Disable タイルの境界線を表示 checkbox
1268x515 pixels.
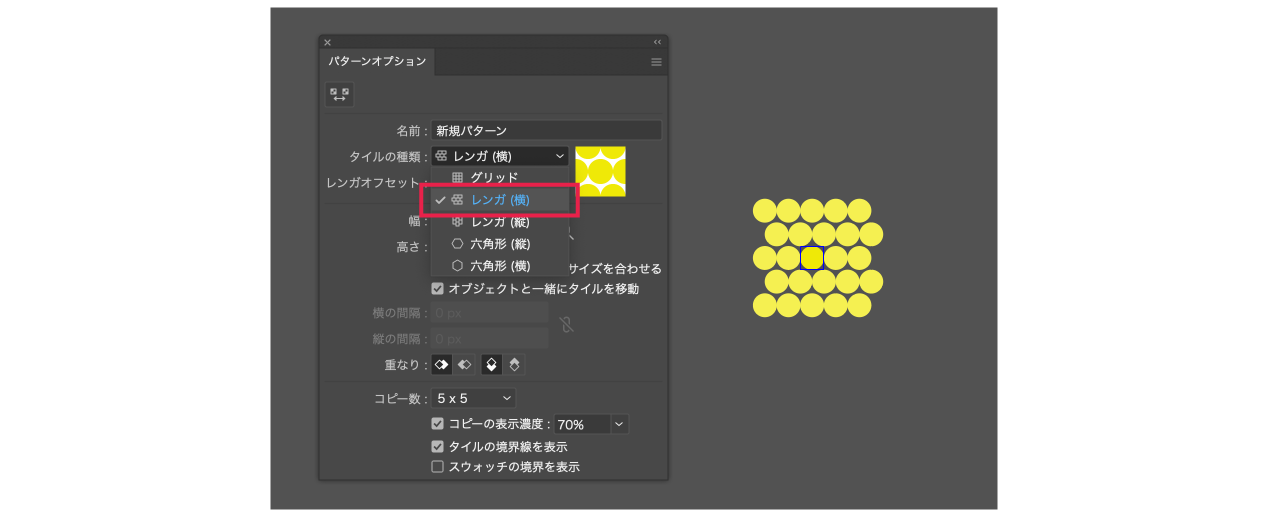438,446
